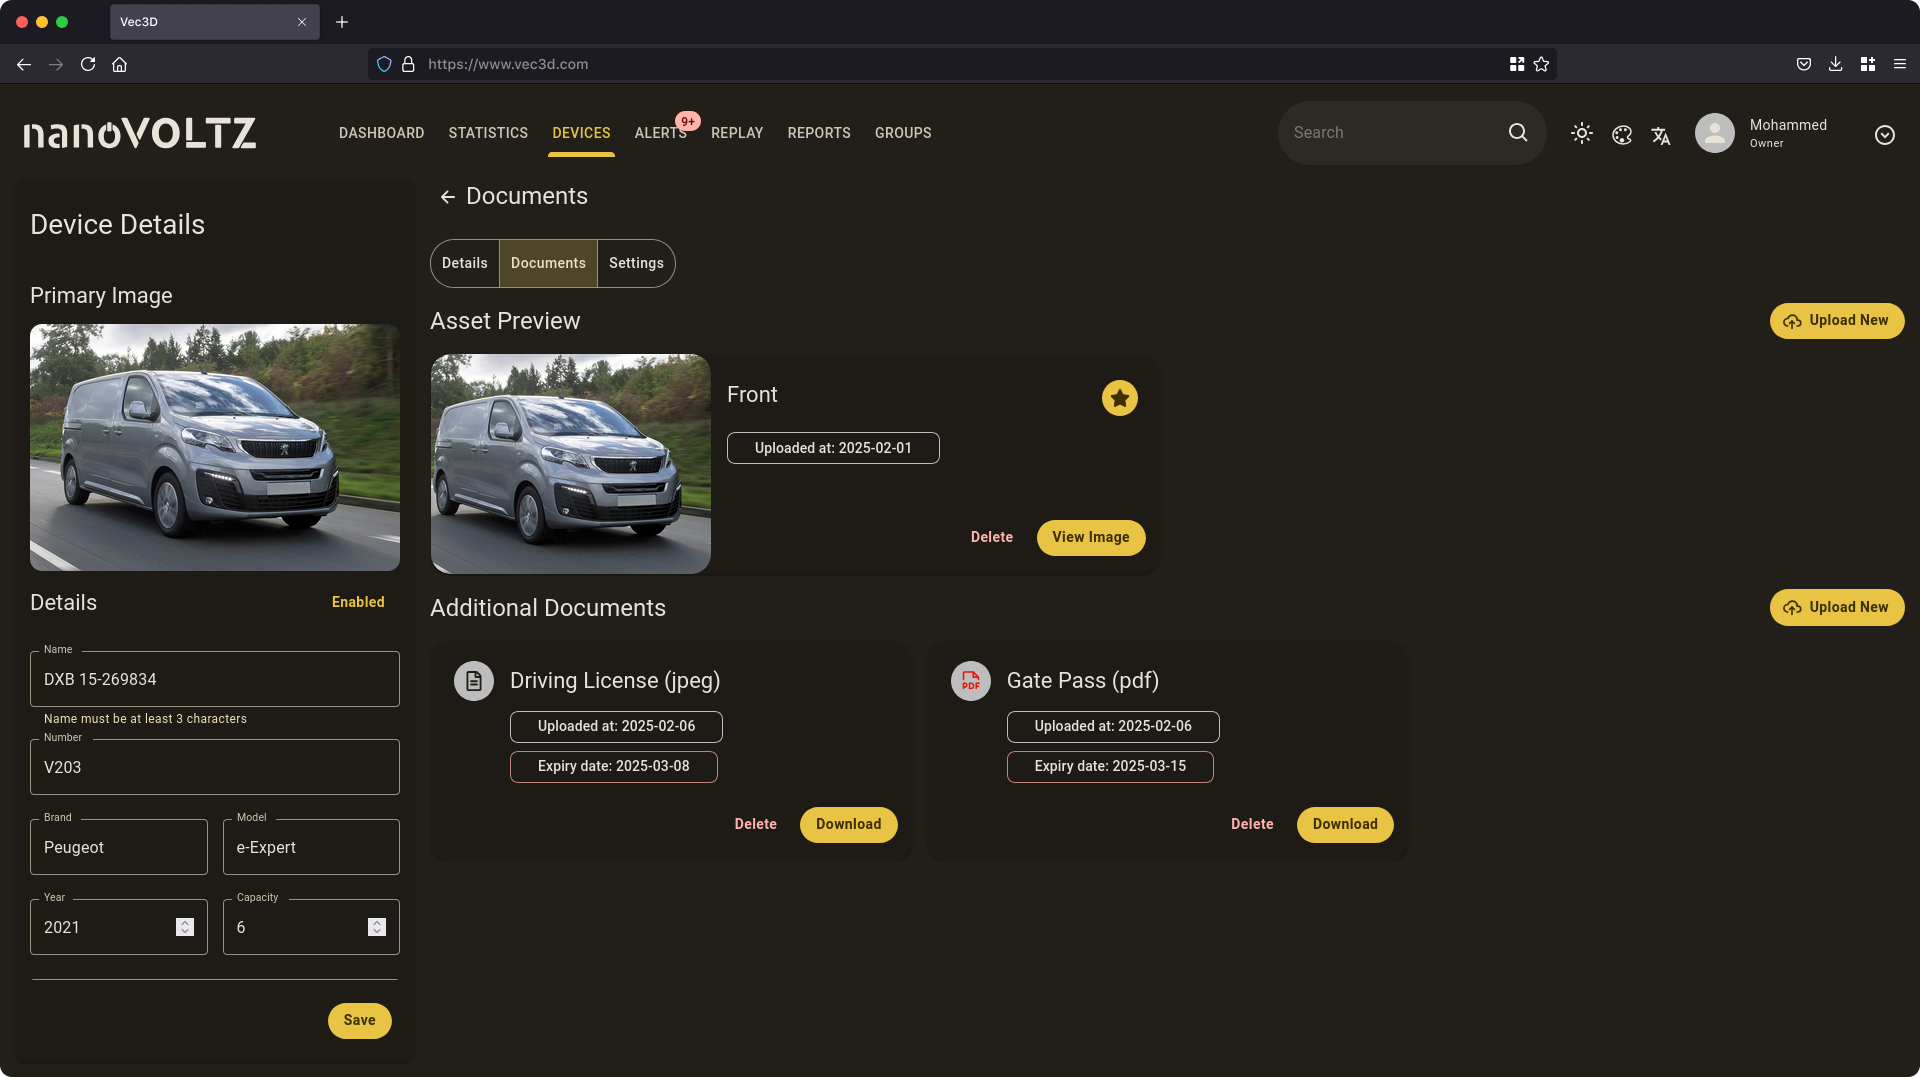Toggle the favorite star on Front image
Screen dimensions: 1920x1077
click(1119, 398)
